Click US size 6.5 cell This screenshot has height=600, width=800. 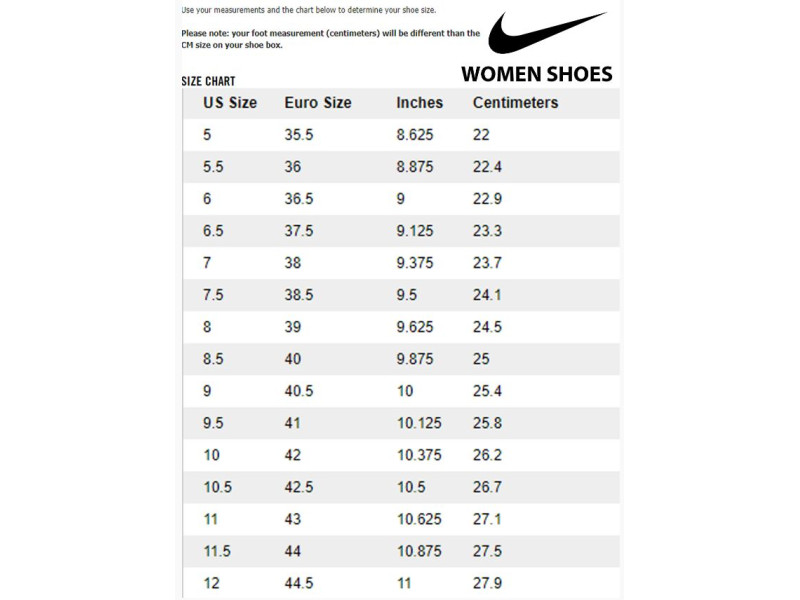[213, 231]
